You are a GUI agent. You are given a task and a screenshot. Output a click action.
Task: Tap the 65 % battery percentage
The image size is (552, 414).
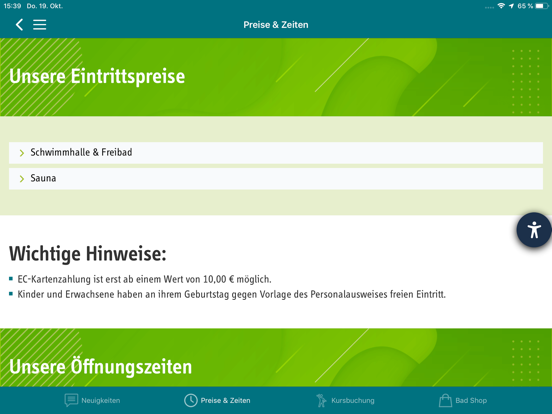[525, 6]
